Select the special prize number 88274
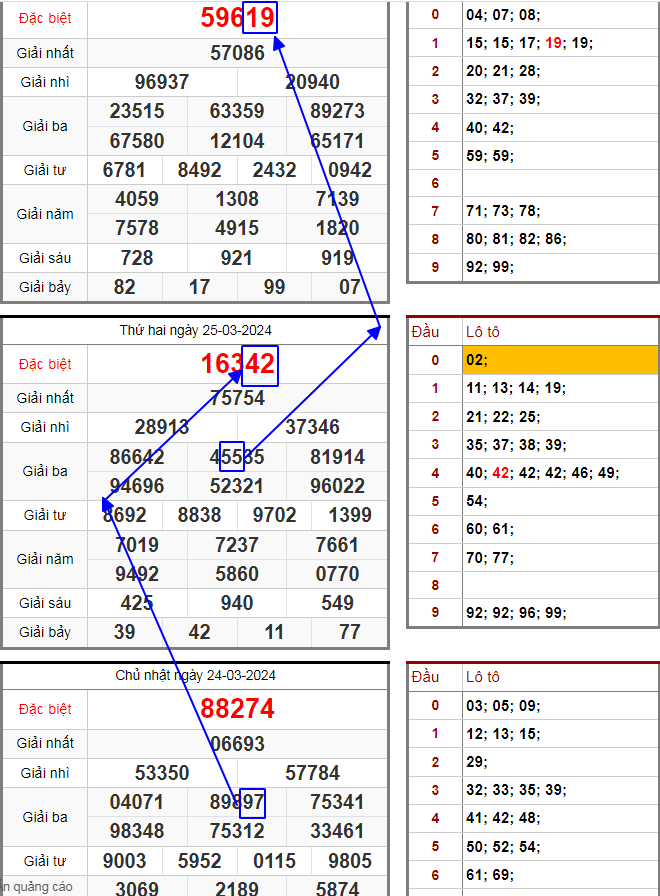 (237, 709)
